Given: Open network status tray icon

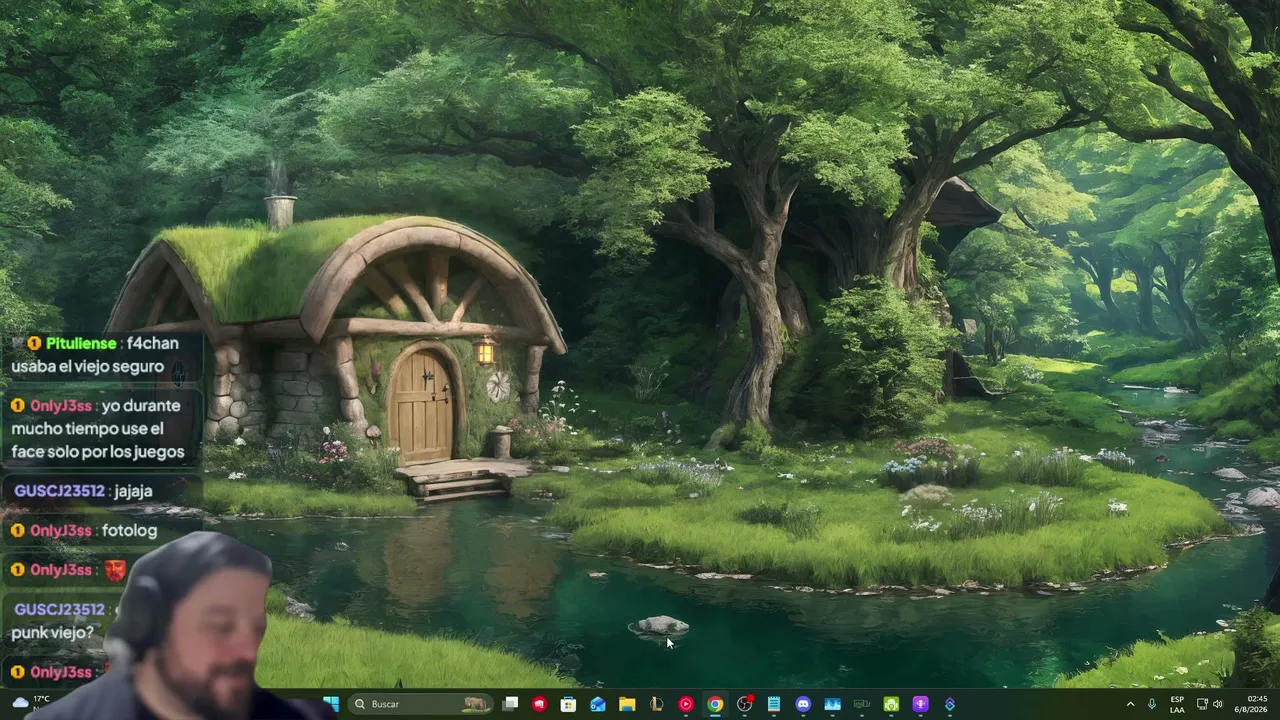Looking at the screenshot, I should 1202,704.
